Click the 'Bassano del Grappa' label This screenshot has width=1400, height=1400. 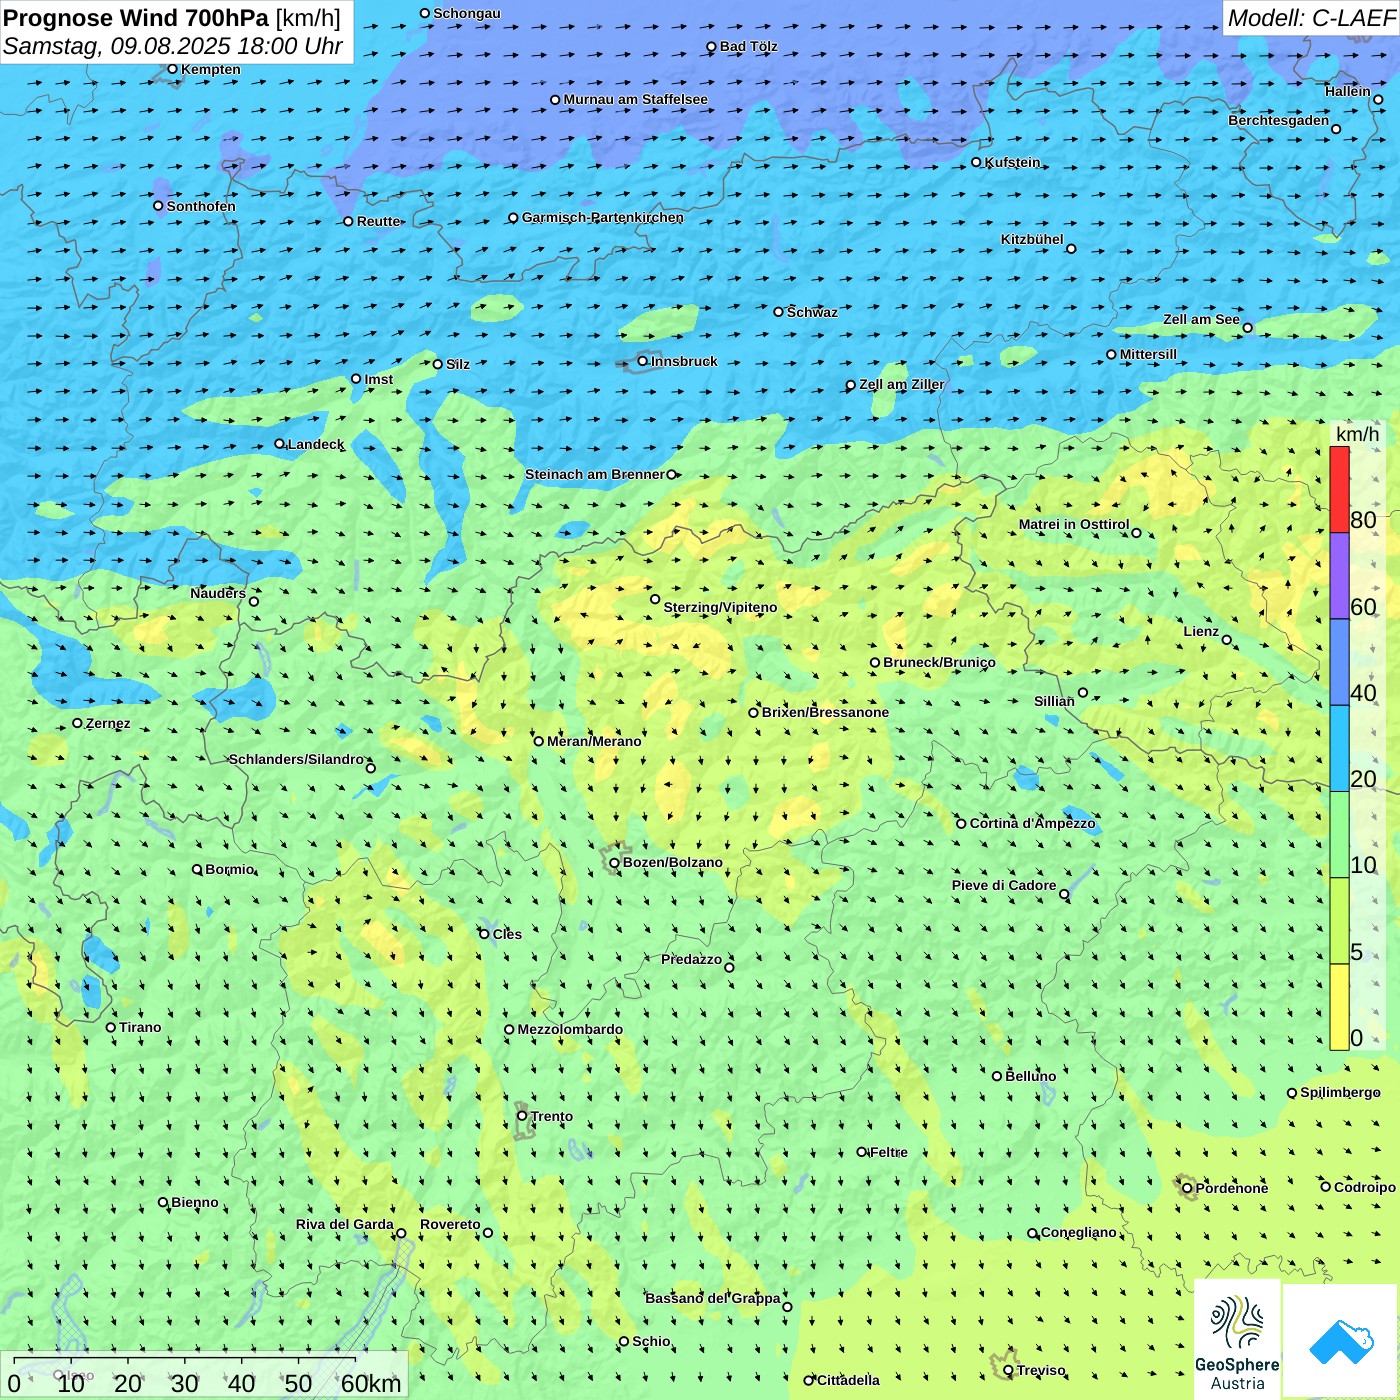tap(713, 1298)
